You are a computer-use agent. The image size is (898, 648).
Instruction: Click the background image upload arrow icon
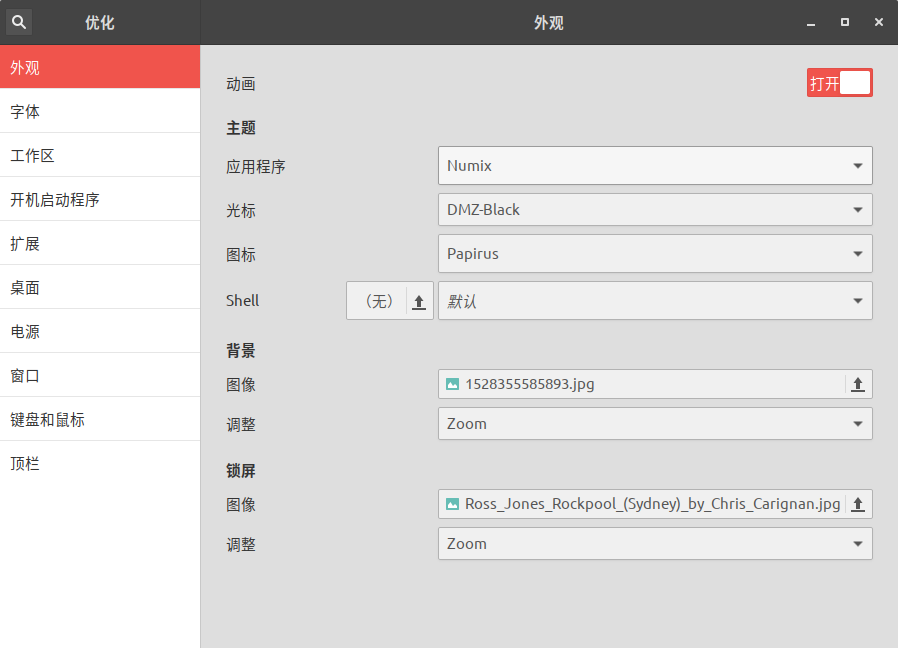point(857,384)
